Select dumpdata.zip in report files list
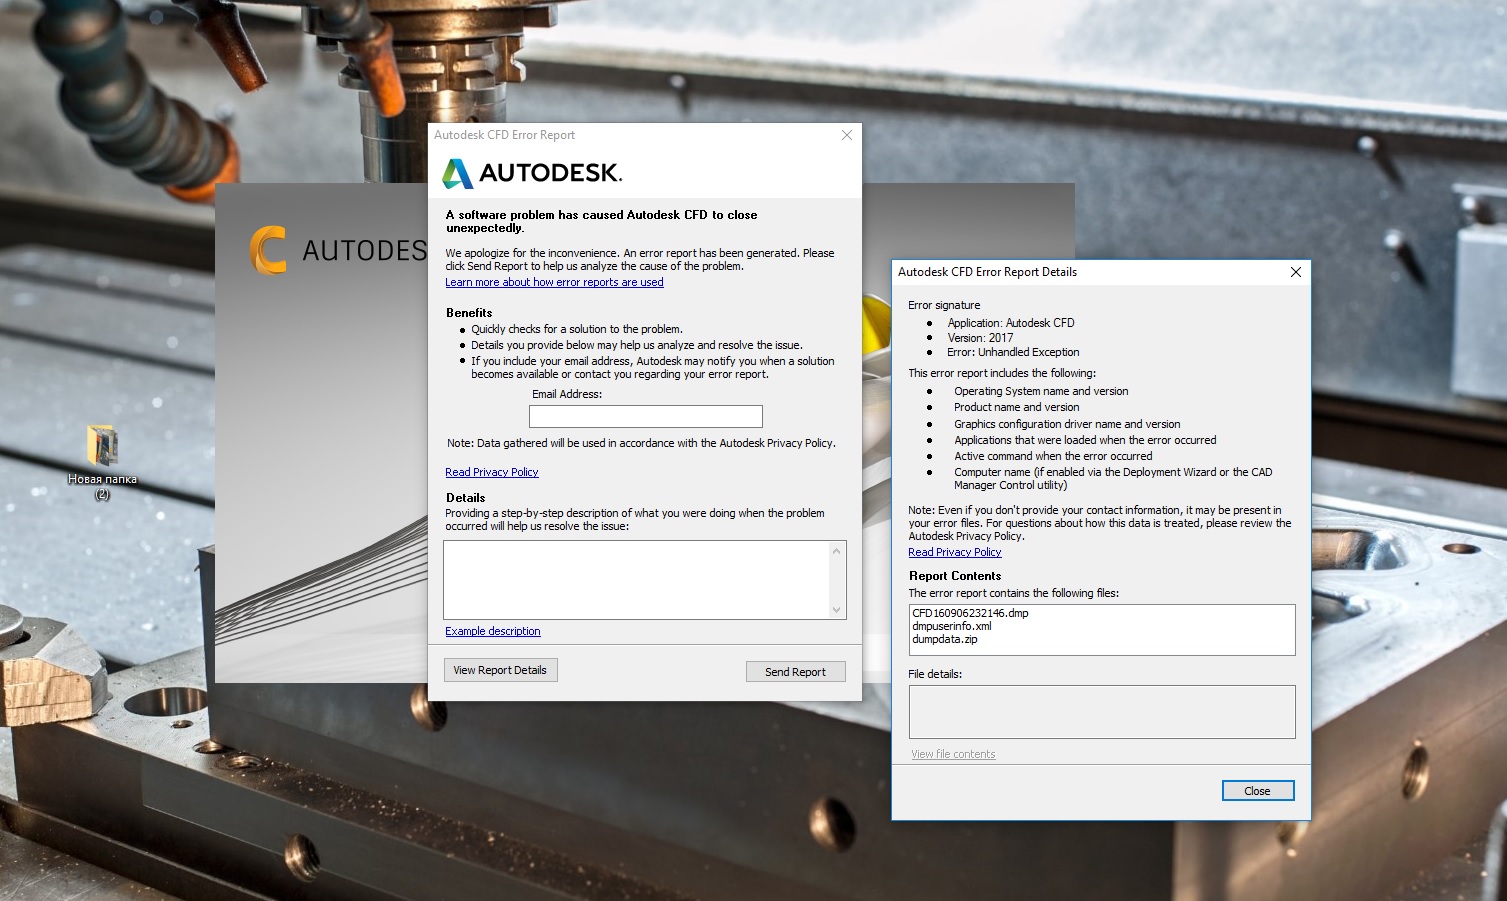Image resolution: width=1507 pixels, height=901 pixels. [945, 639]
